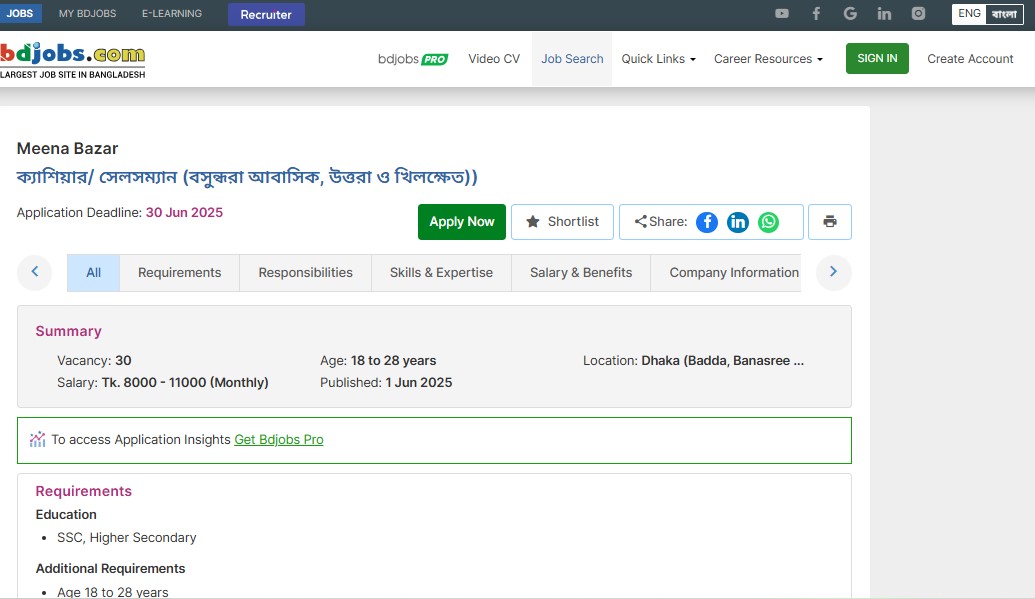The image size is (1035, 599).
Task: Click the Education subheading
Action: [x=66, y=514]
